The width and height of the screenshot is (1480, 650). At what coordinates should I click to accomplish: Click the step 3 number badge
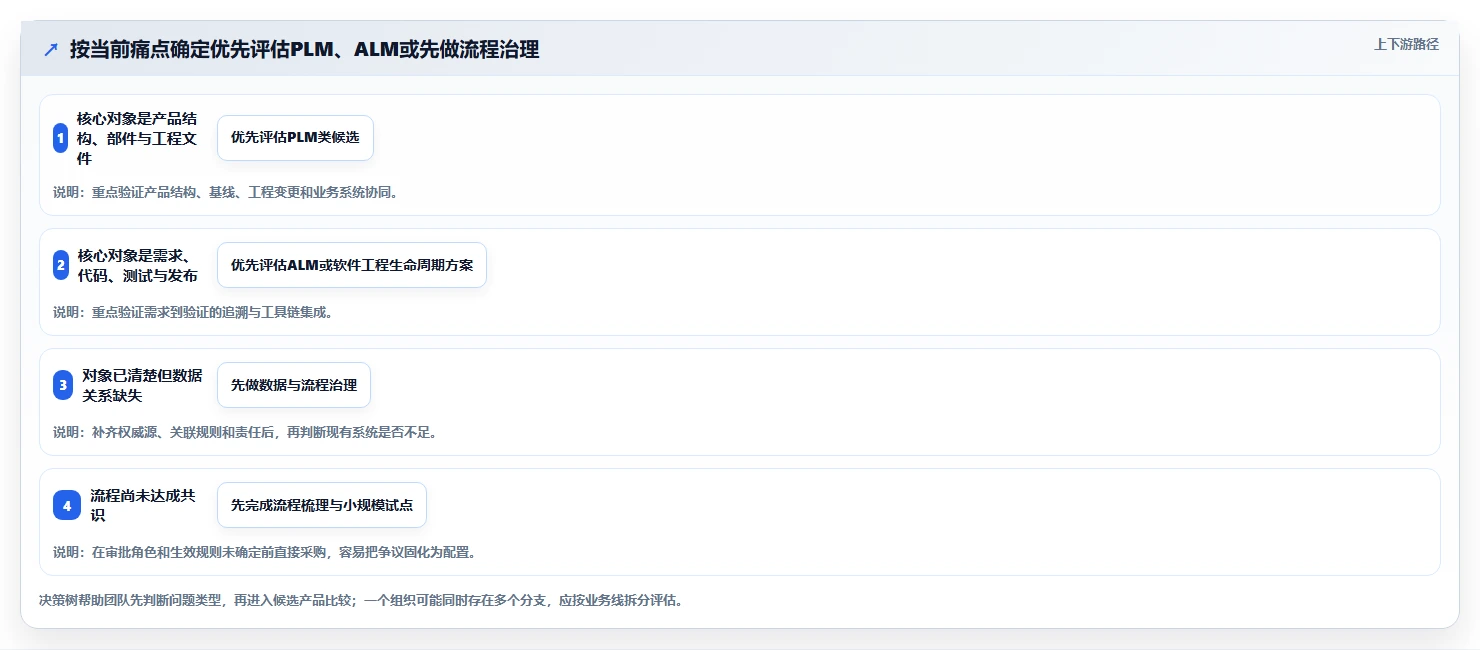click(63, 385)
